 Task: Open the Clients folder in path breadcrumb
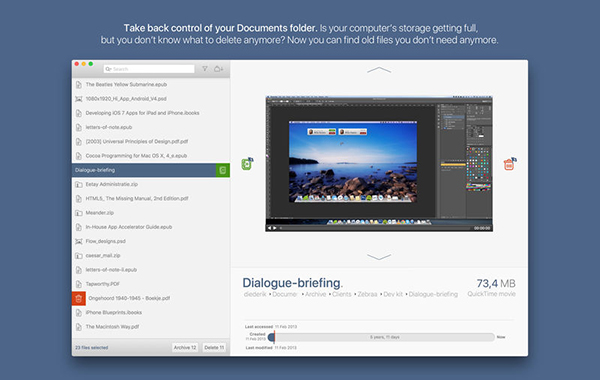342,294
